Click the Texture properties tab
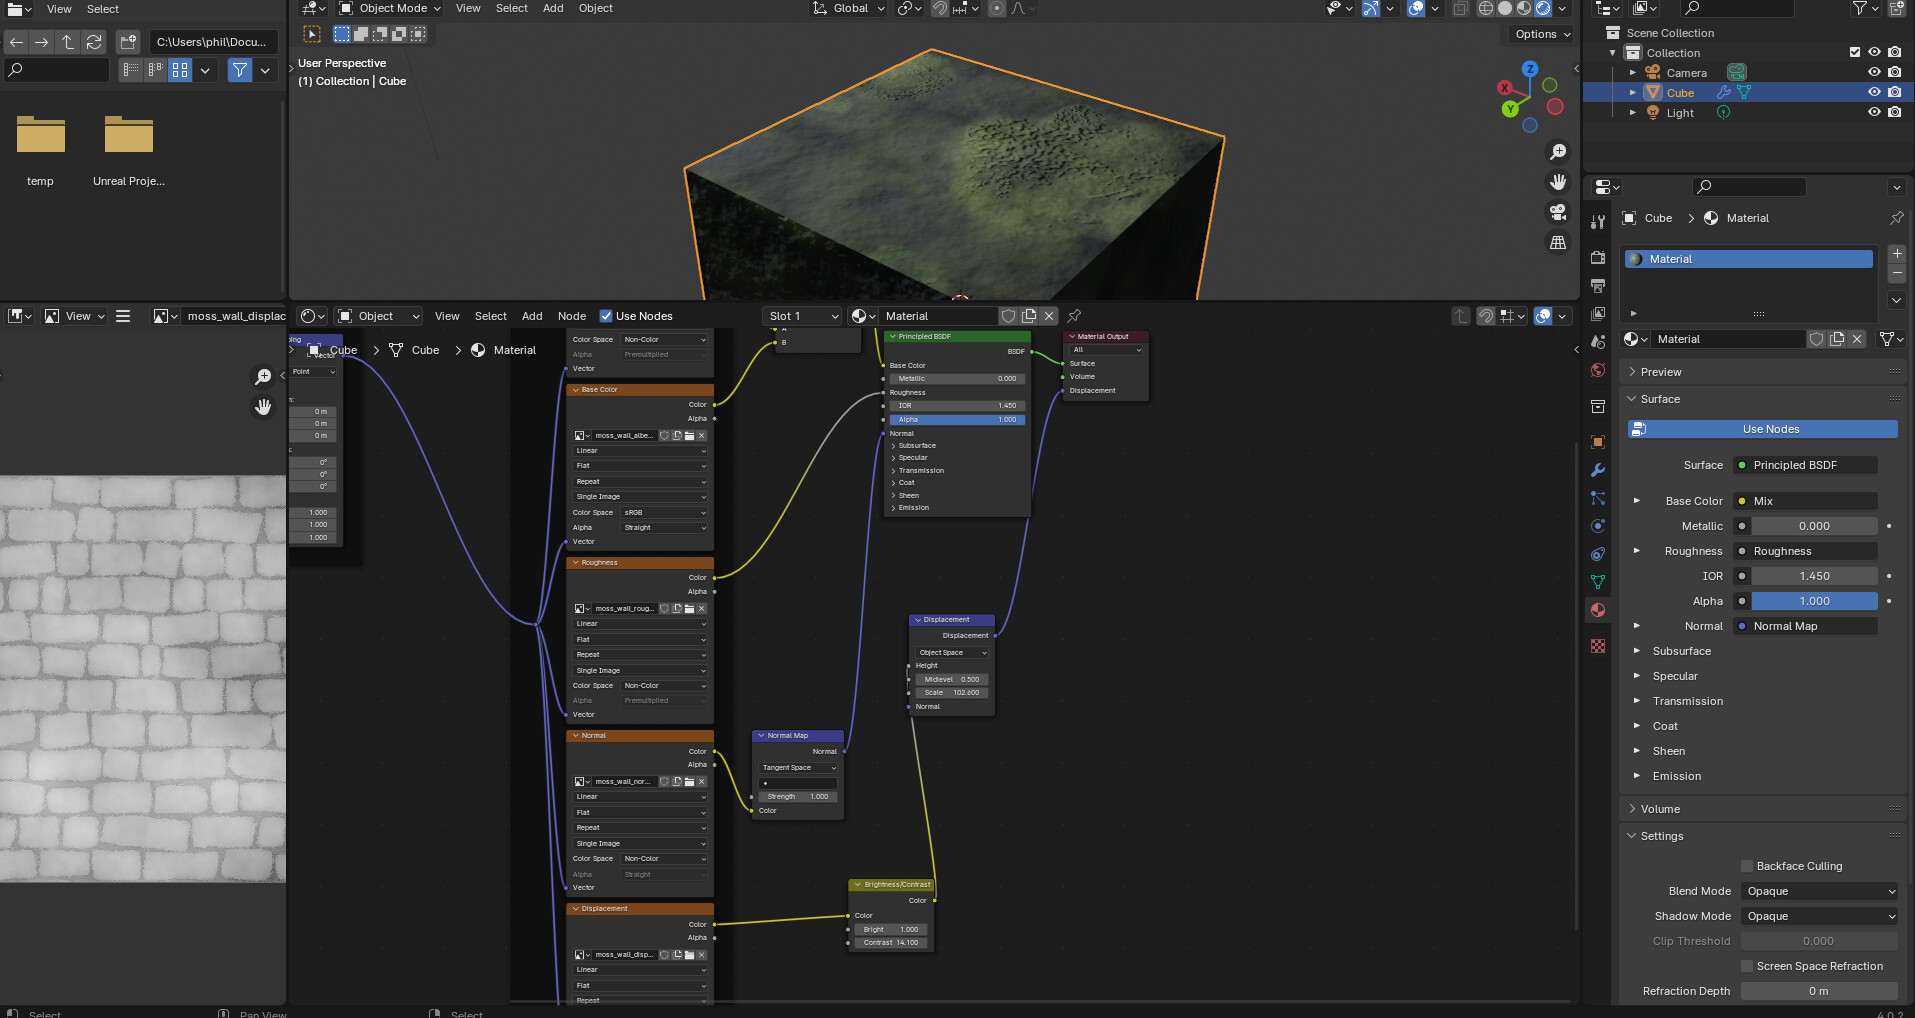 1597,646
